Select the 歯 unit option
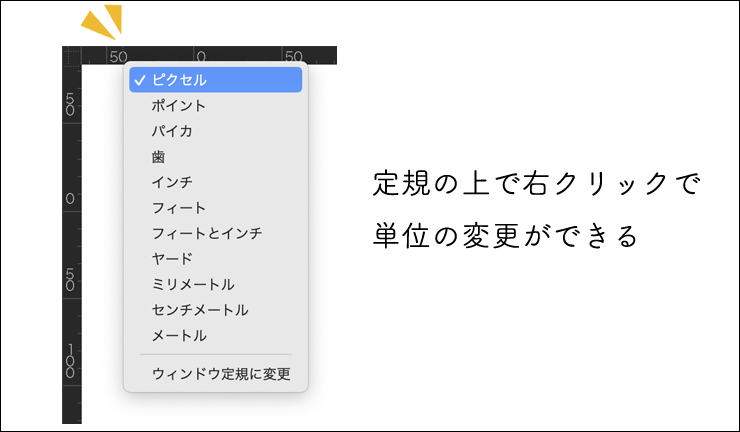Screen dimensions: 740x432 coord(159,157)
